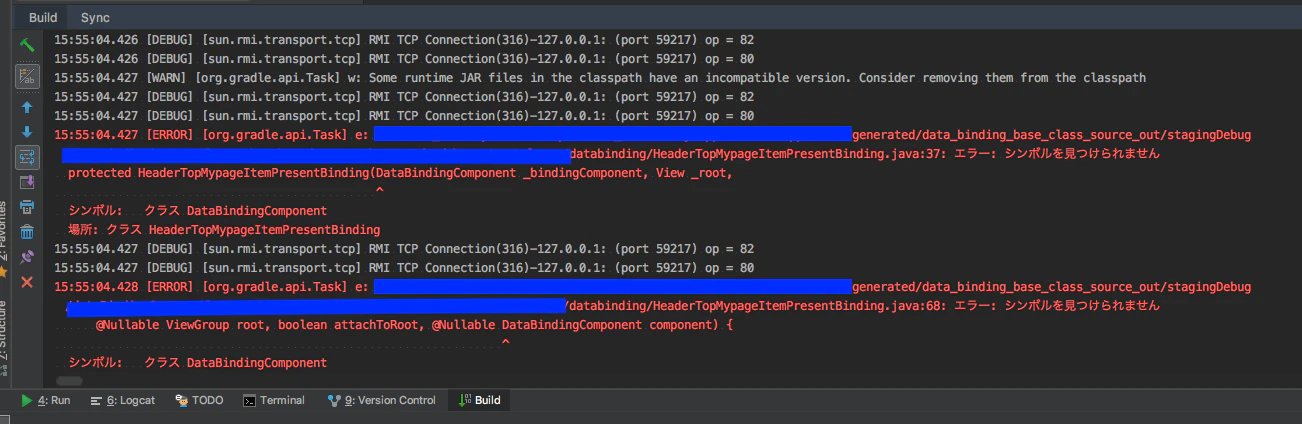The width and height of the screenshot is (1302, 424).
Task: Open the 4: Run tool window
Action: tap(46, 400)
